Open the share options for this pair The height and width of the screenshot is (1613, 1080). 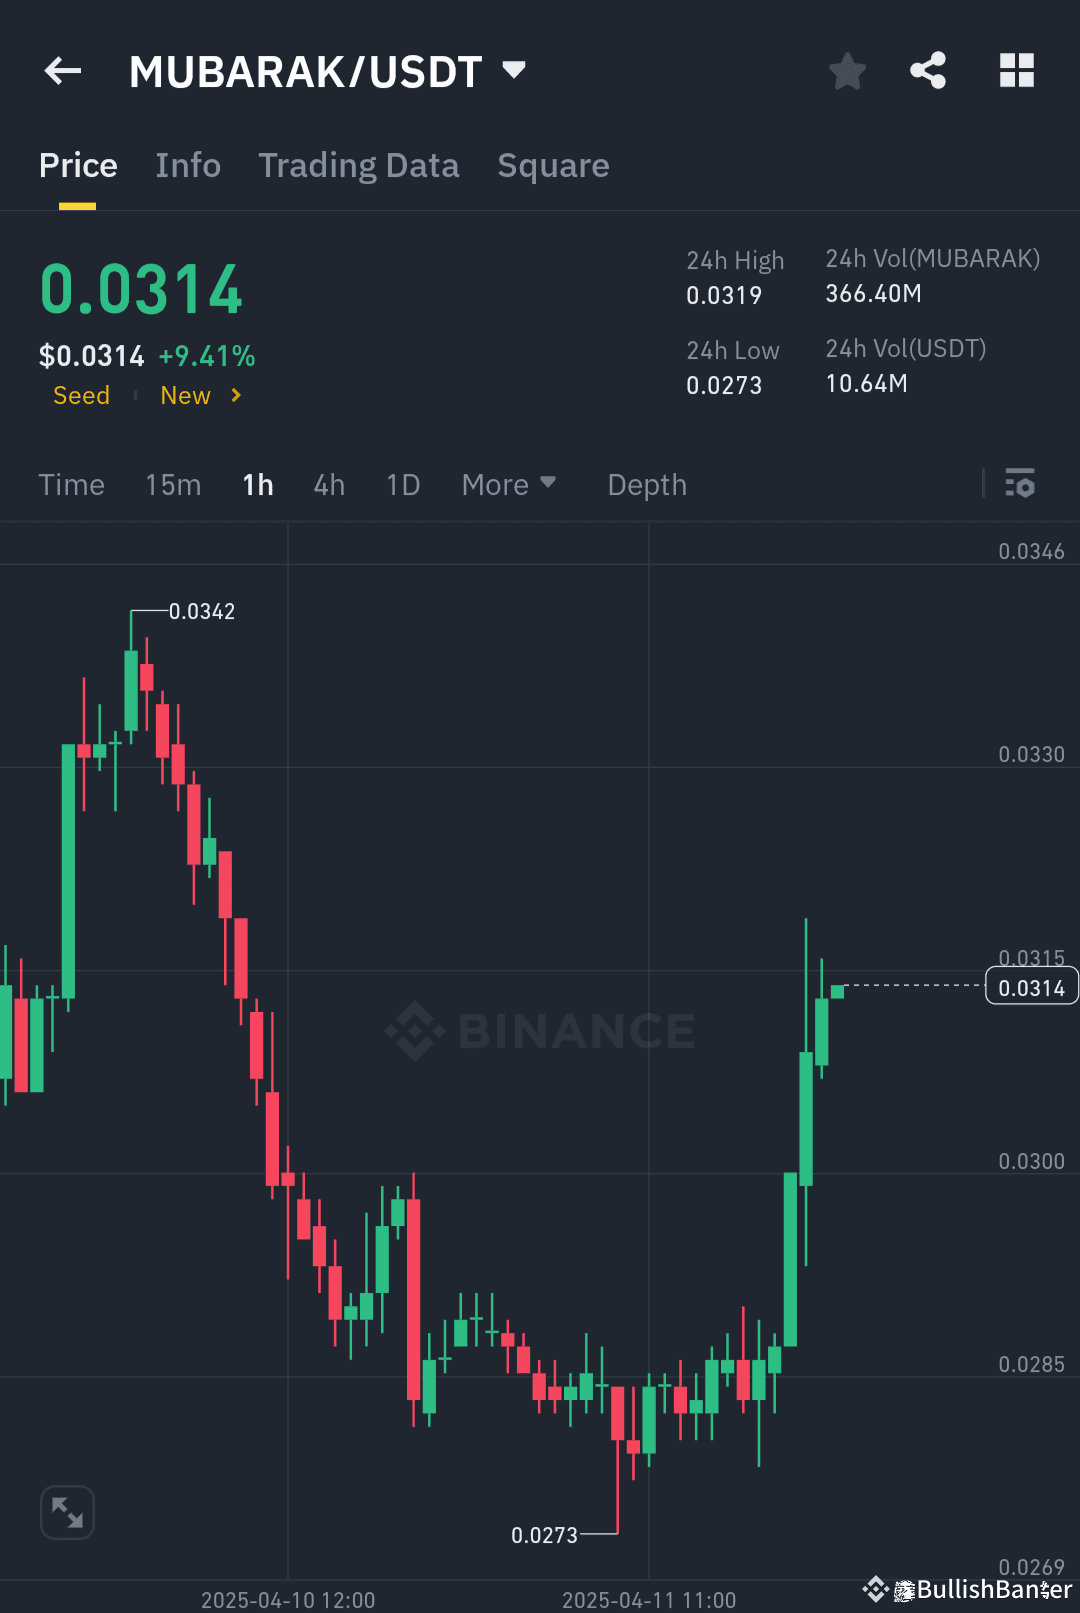tap(927, 70)
